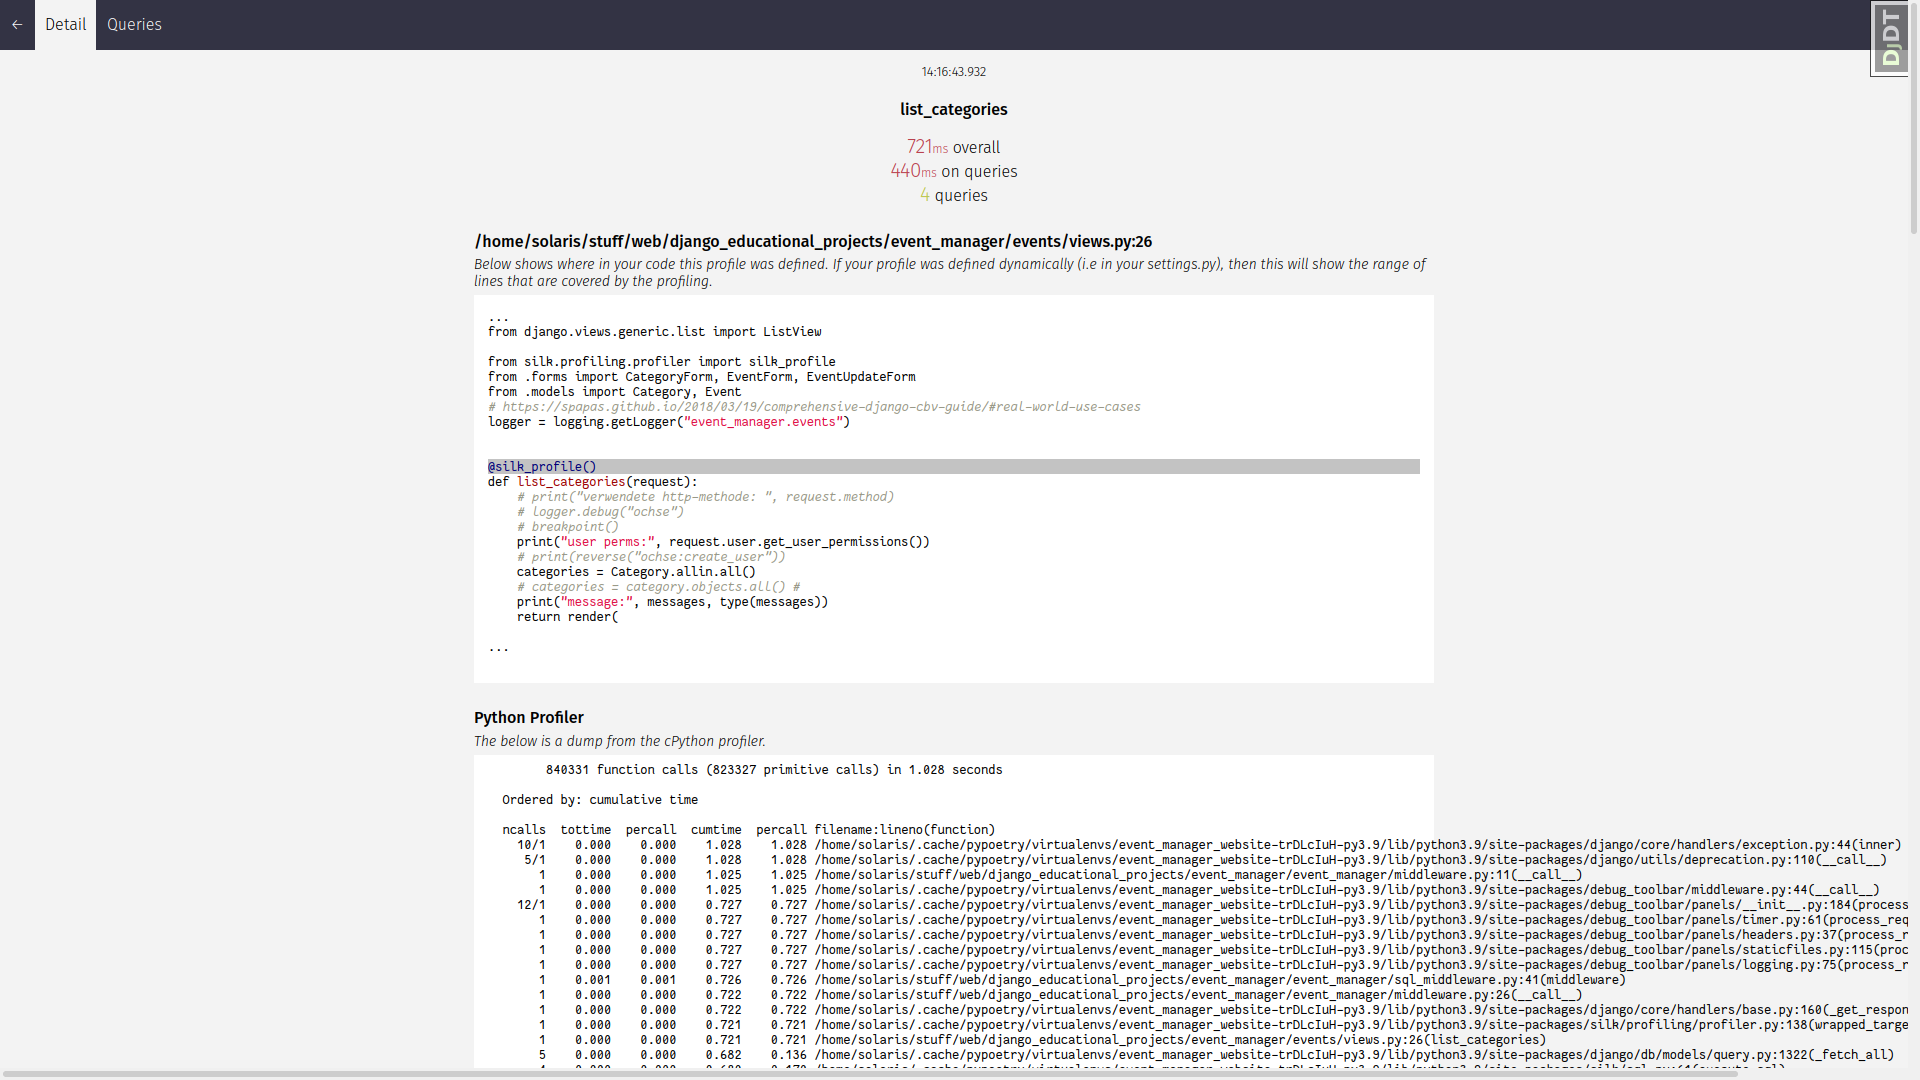Click the 'Ordered by: cumulative time' text

[x=600, y=800]
